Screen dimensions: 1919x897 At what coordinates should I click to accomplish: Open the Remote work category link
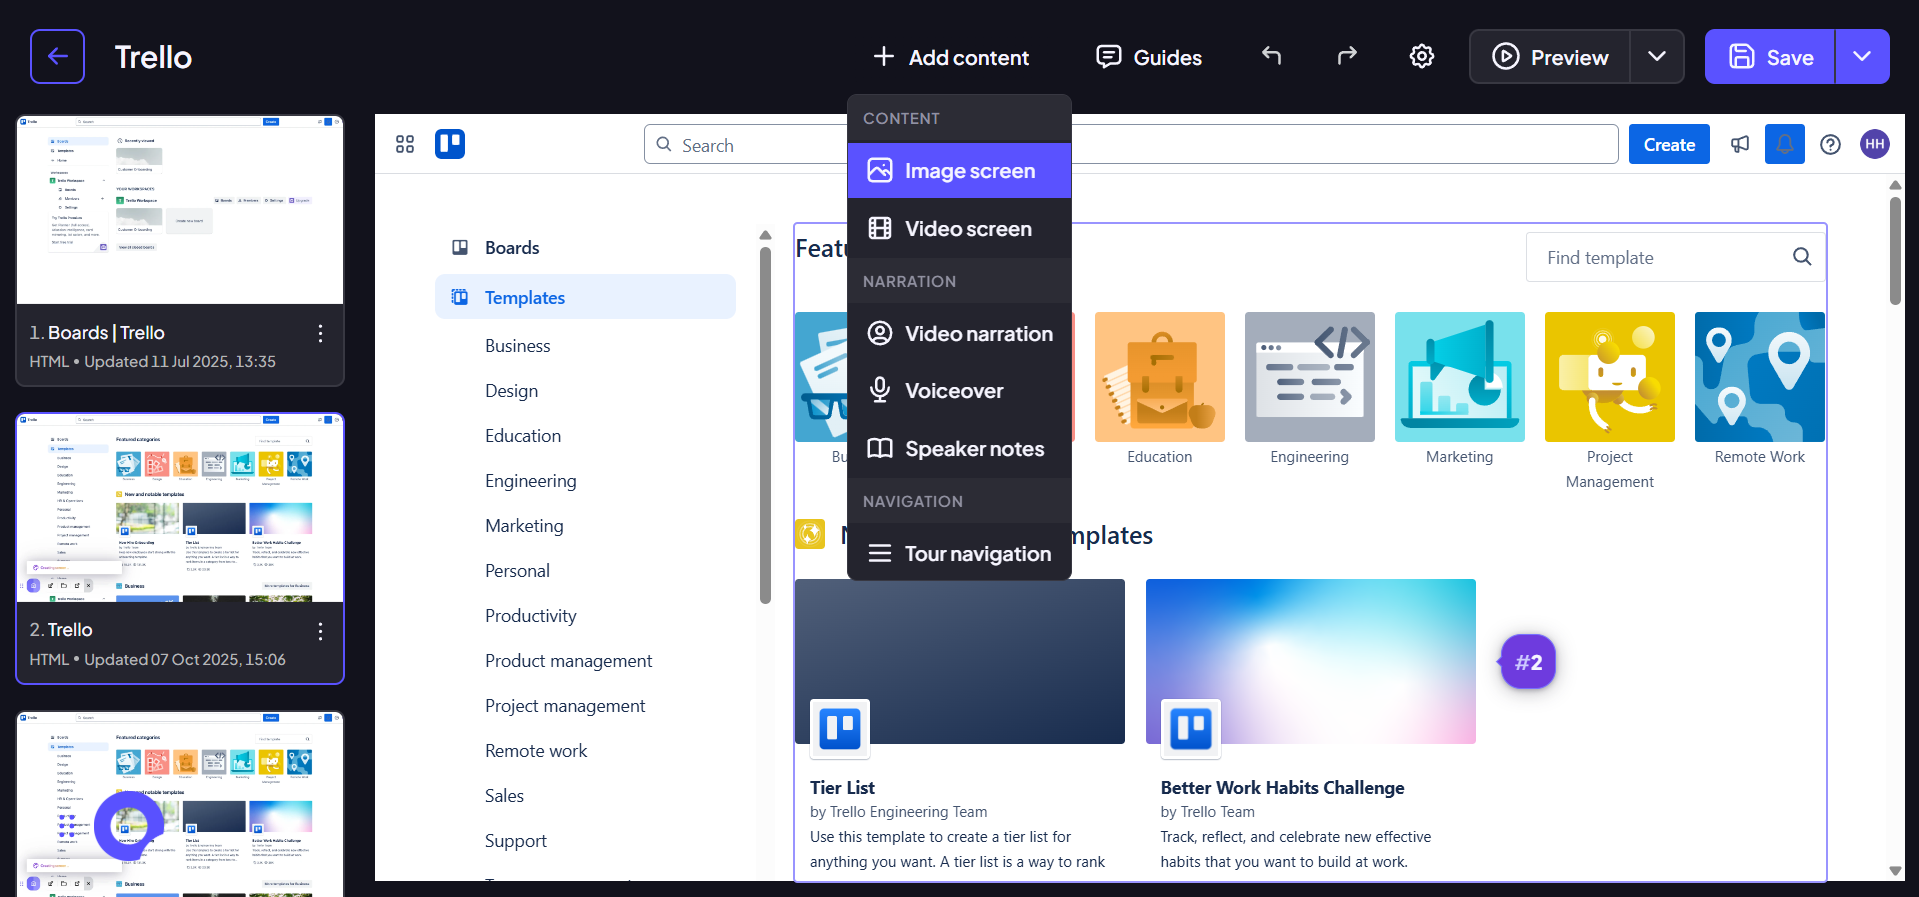pos(536,751)
